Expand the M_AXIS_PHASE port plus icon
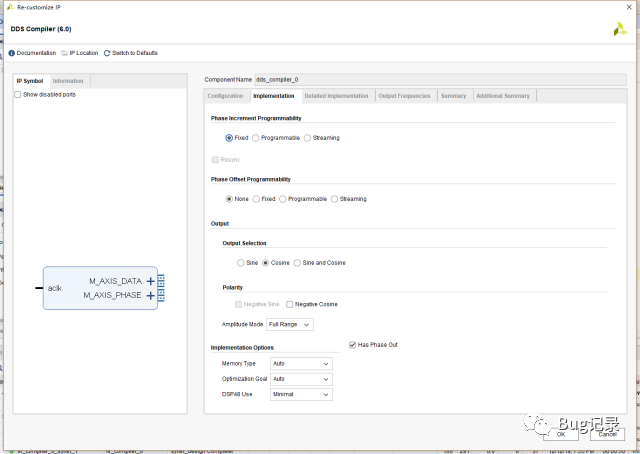 pos(151,296)
